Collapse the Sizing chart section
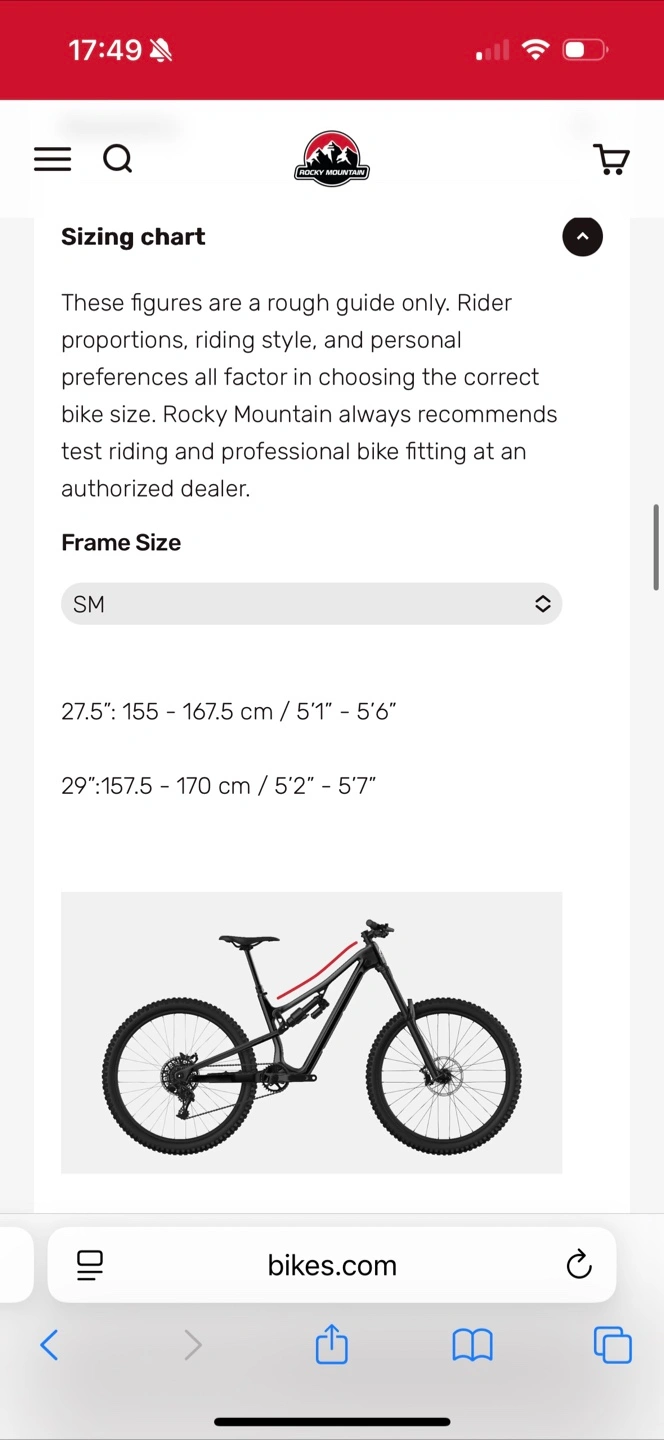Viewport: 664px width, 1440px height. [582, 237]
